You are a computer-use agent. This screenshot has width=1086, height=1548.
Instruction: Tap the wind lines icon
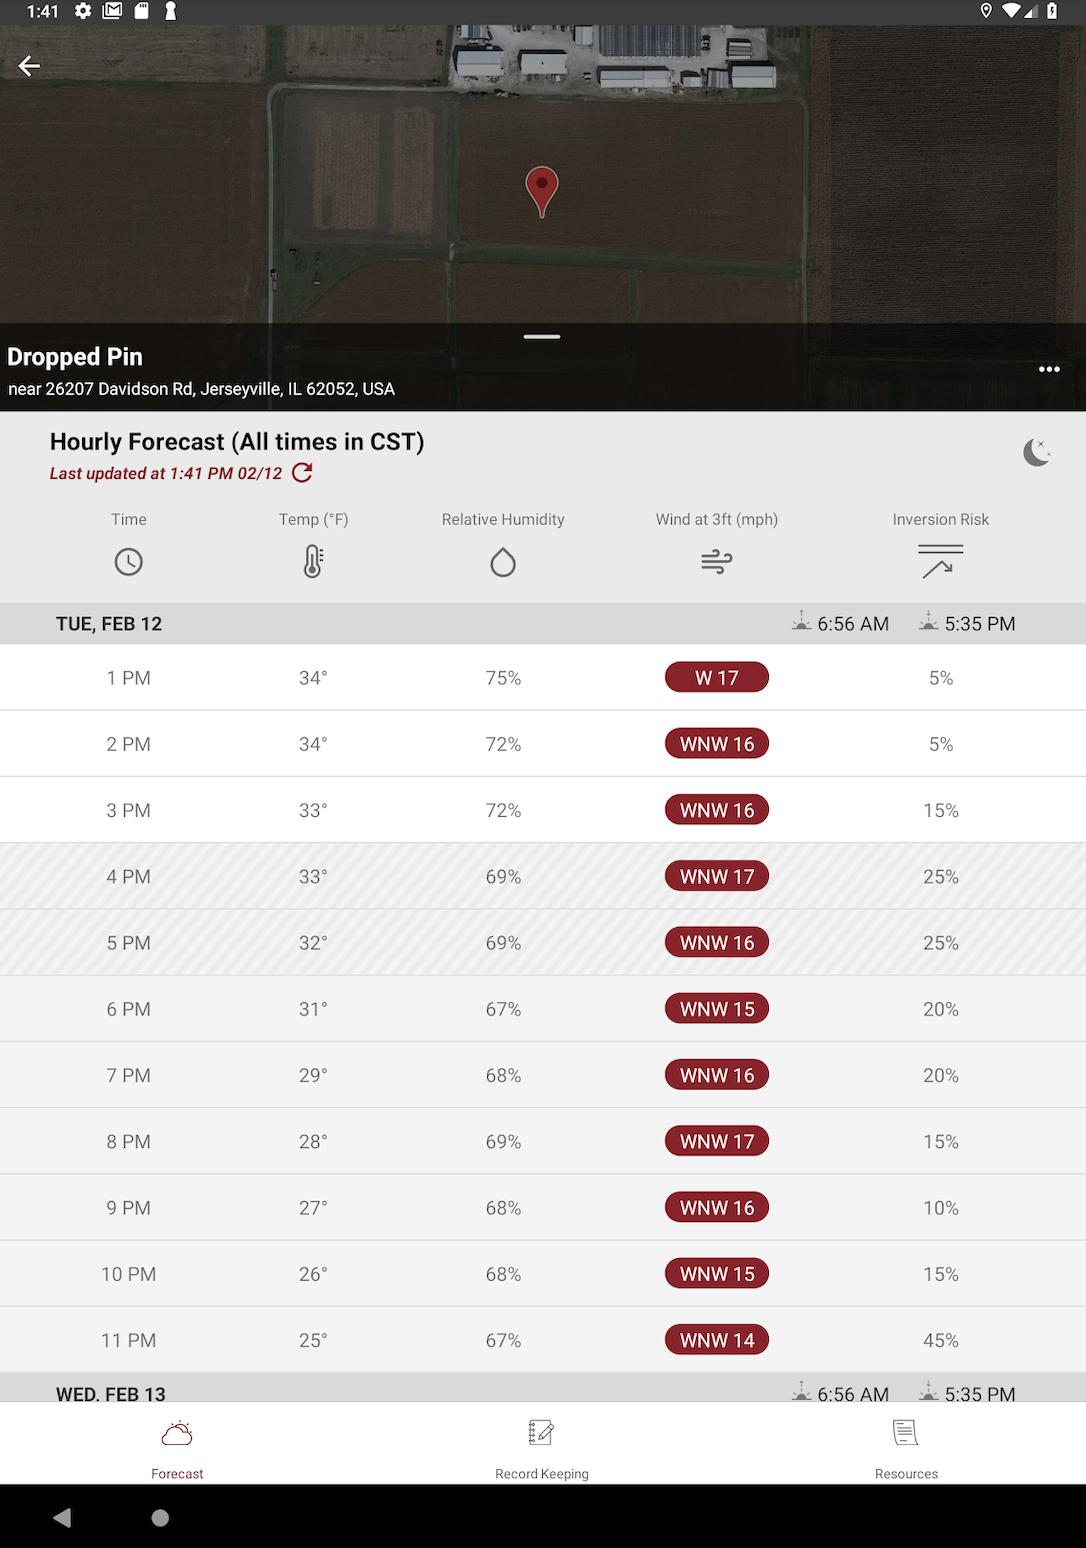pyautogui.click(x=717, y=562)
